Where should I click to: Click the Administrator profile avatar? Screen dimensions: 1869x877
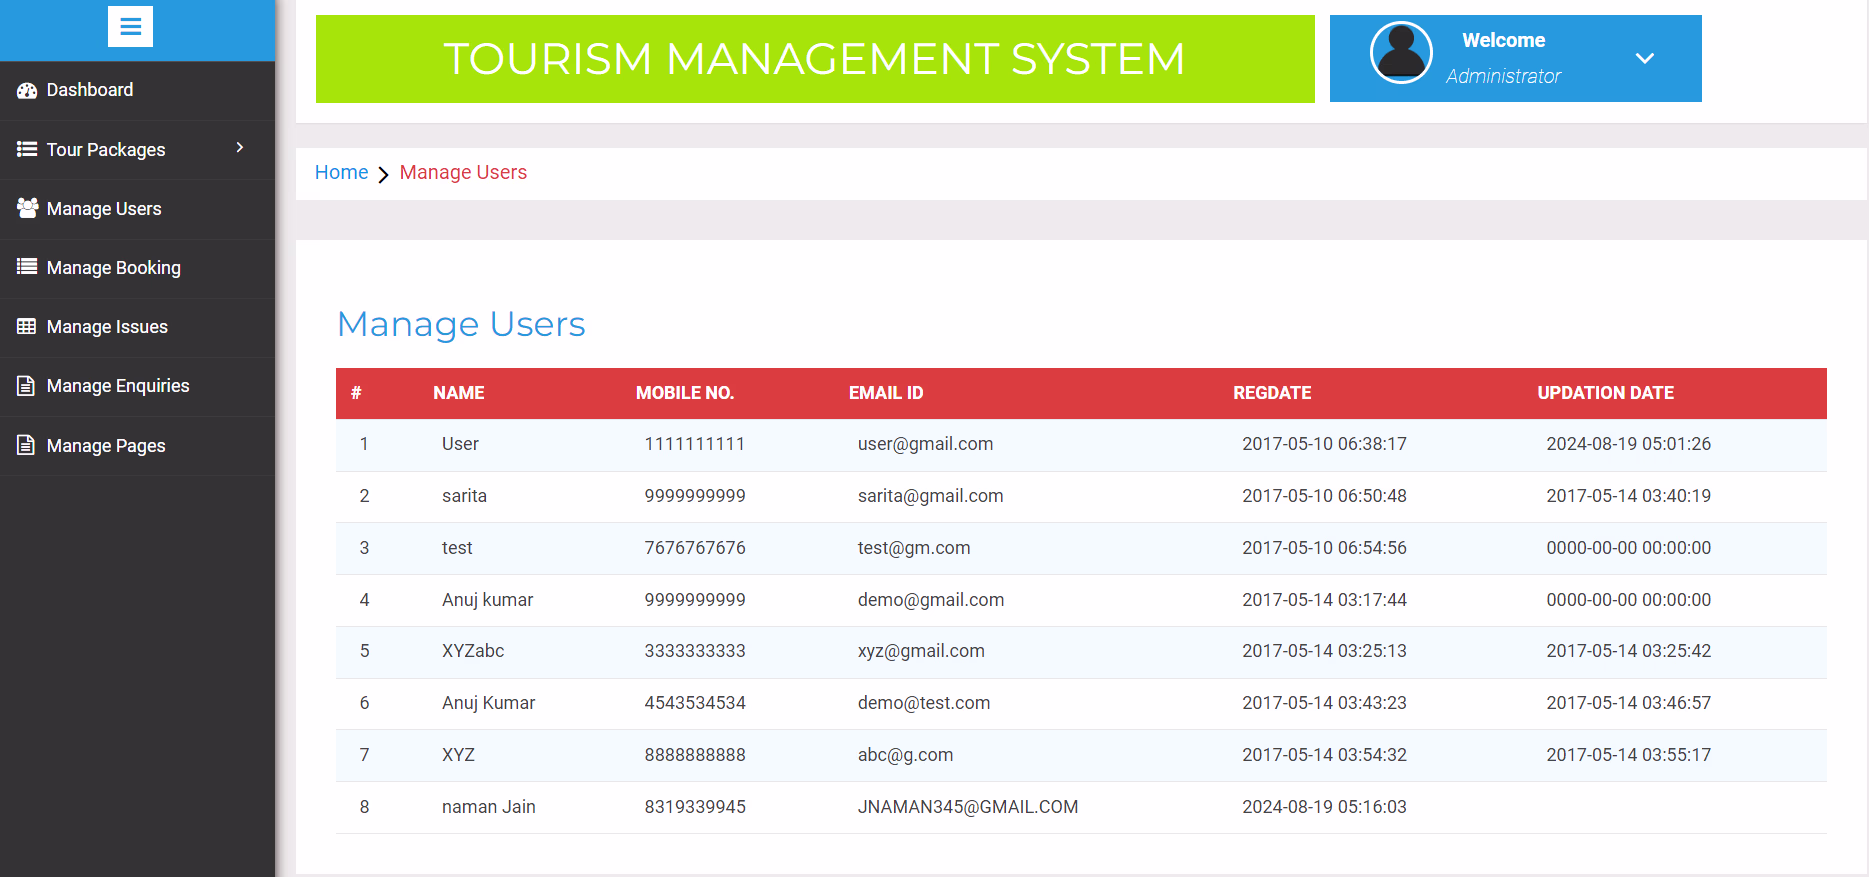click(1401, 52)
